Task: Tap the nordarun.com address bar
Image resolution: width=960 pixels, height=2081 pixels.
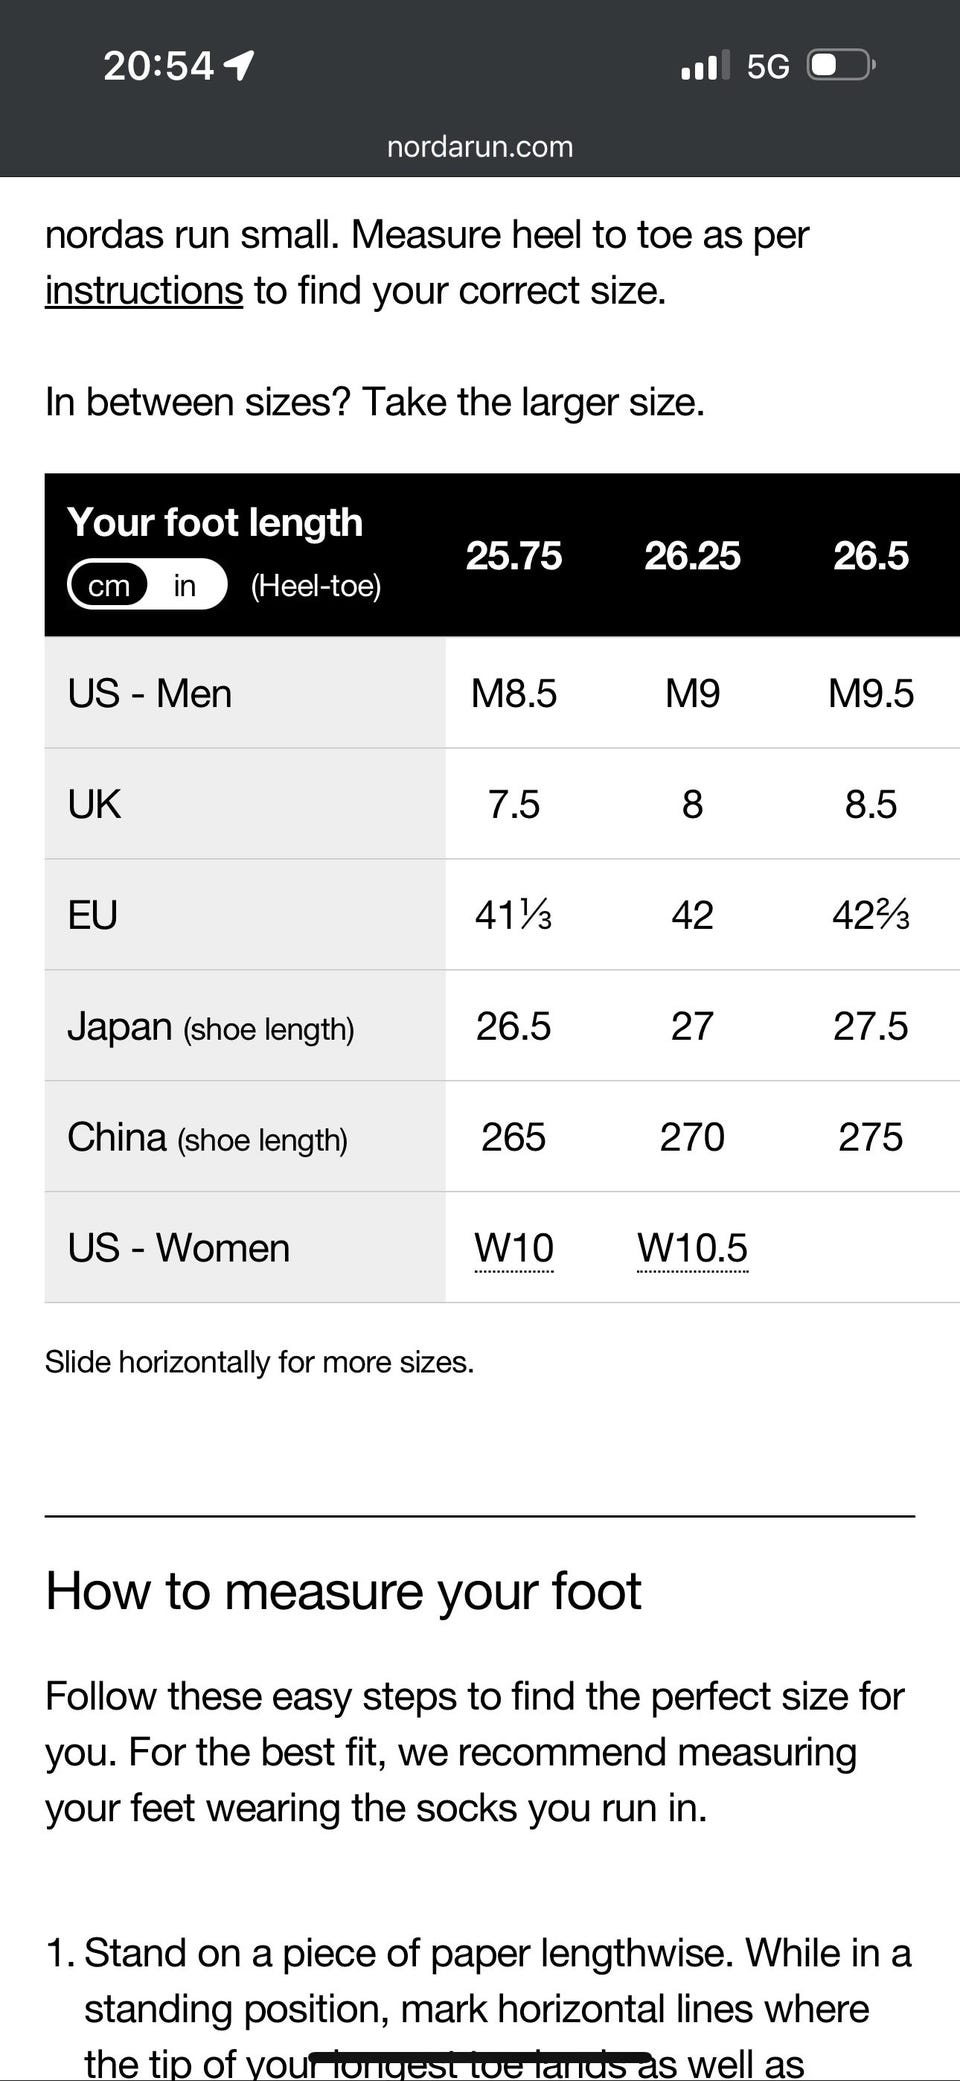Action: [480, 147]
